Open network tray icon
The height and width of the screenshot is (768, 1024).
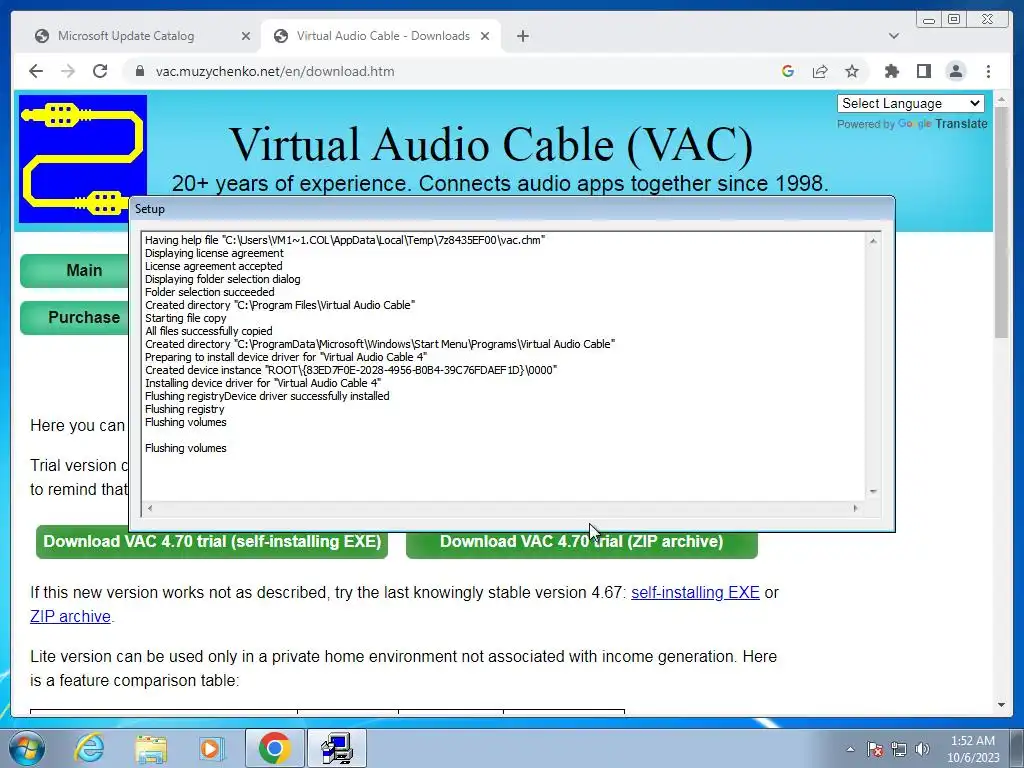pyautogui.click(x=899, y=749)
